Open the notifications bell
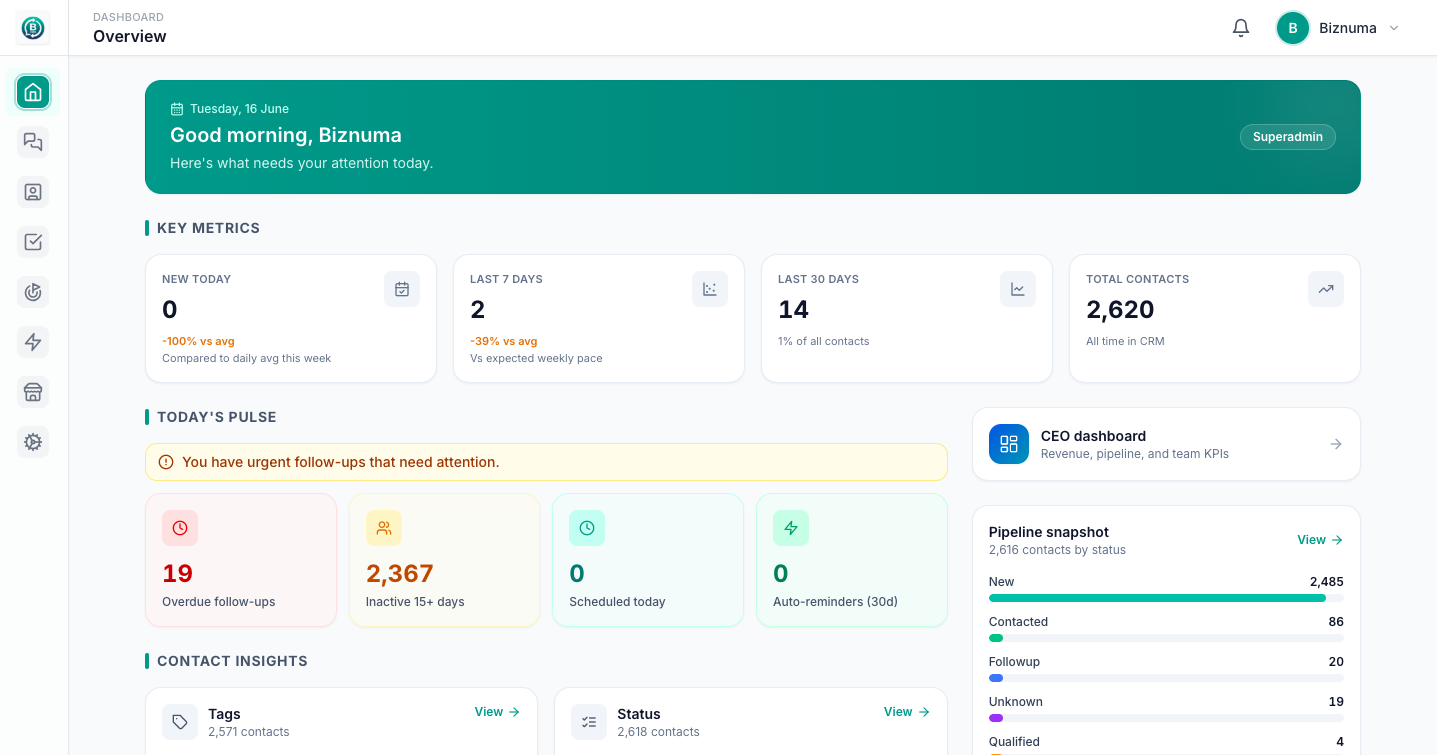 pos(1241,28)
